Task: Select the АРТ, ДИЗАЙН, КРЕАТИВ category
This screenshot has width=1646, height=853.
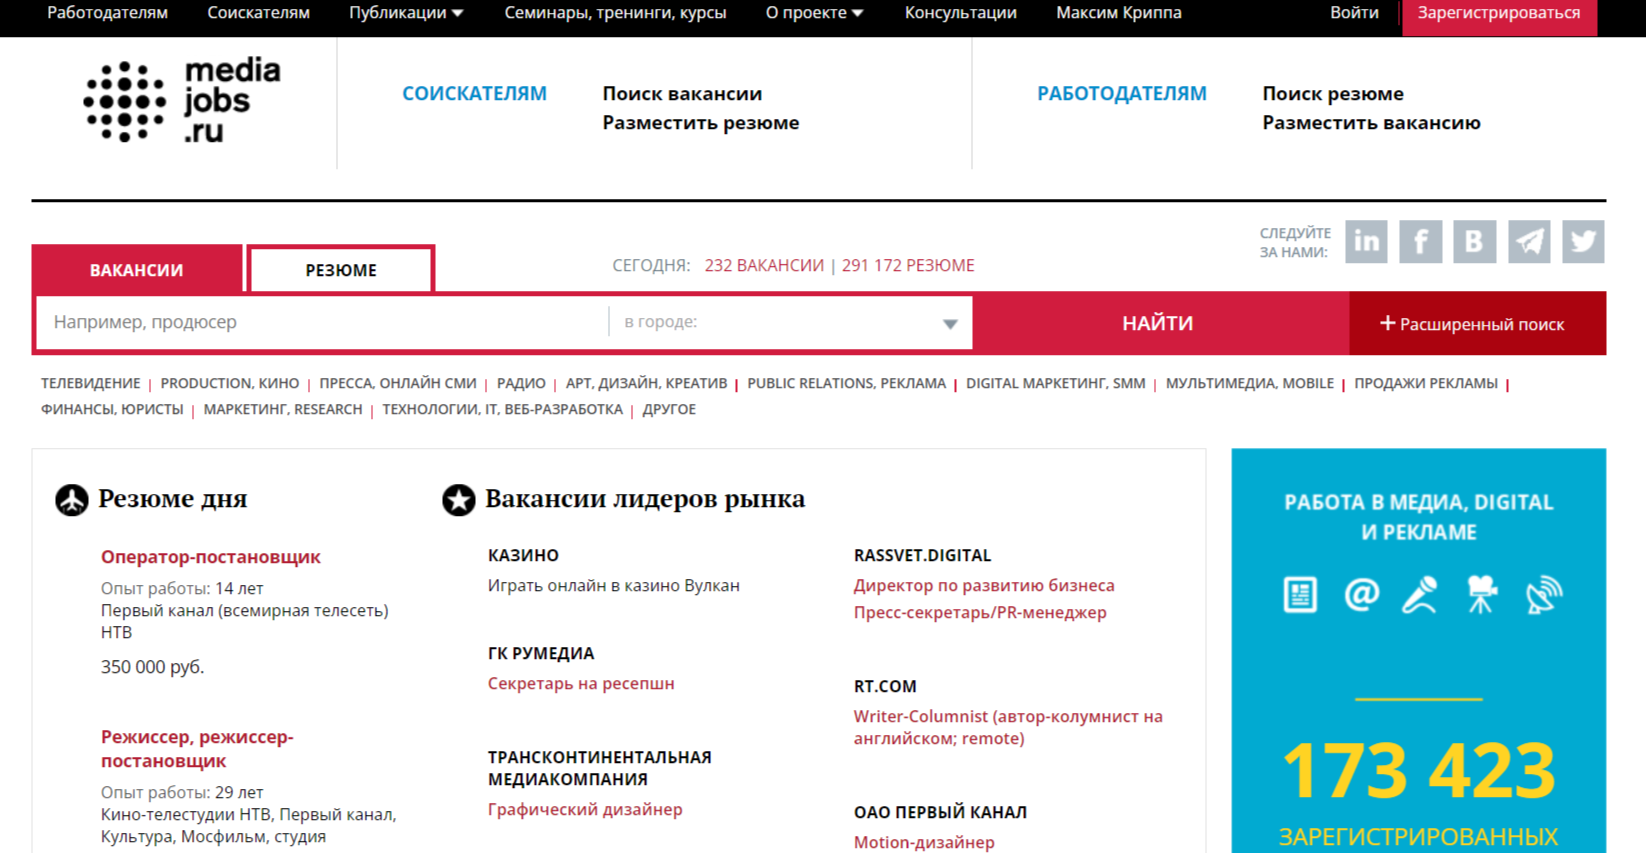Action: coord(646,383)
